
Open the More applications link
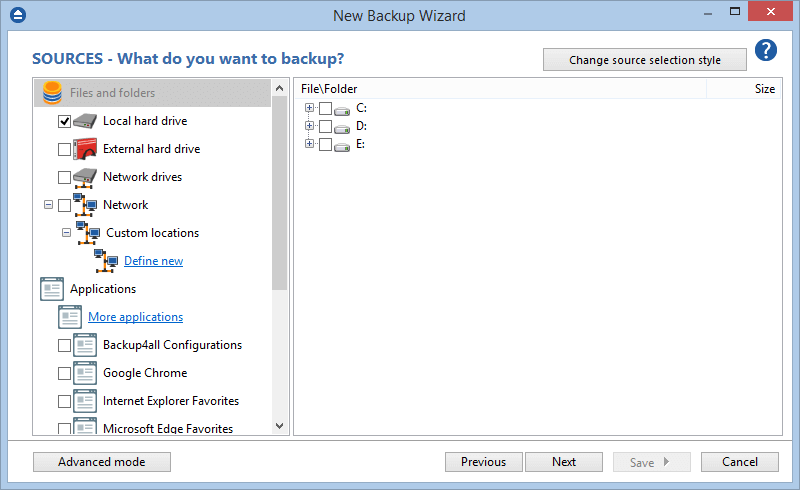pos(136,317)
